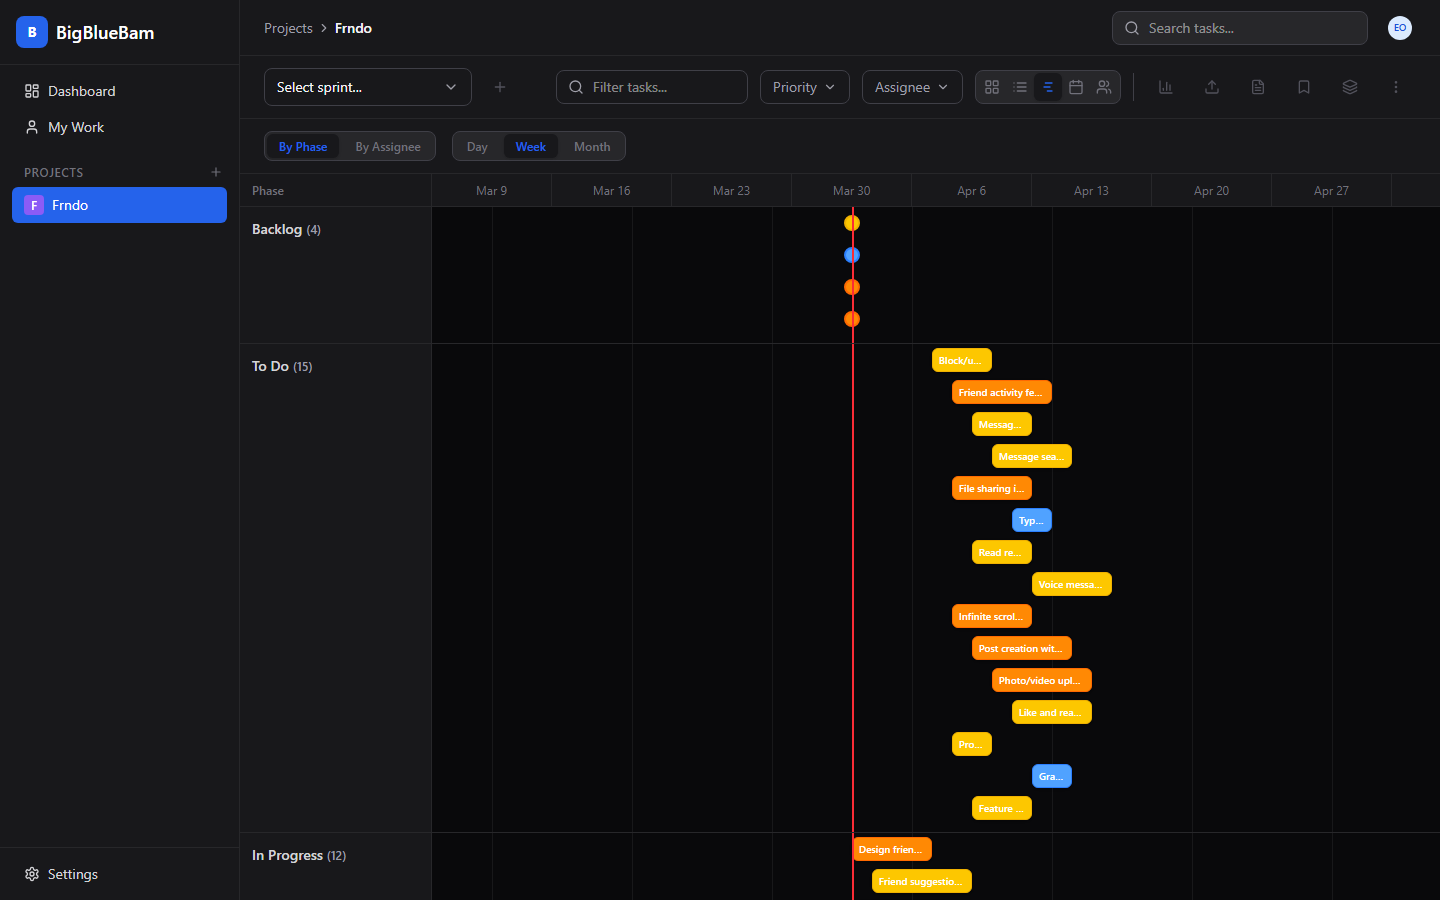Switch timeline scale to Month
The width and height of the screenshot is (1440, 900).
[x=592, y=146]
